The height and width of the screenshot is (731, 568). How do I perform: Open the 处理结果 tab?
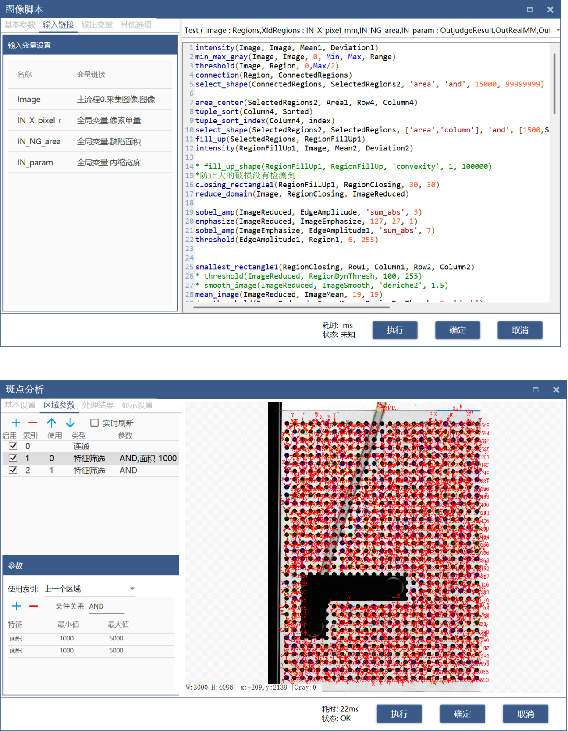(x=97, y=405)
